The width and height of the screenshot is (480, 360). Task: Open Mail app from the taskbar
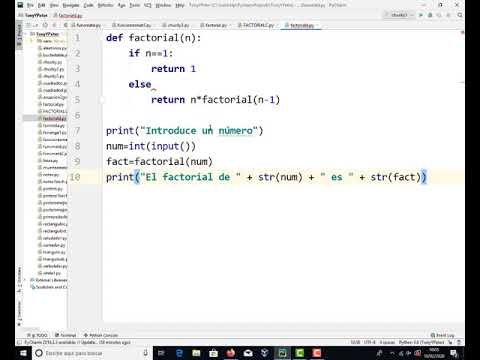click(x=248, y=353)
